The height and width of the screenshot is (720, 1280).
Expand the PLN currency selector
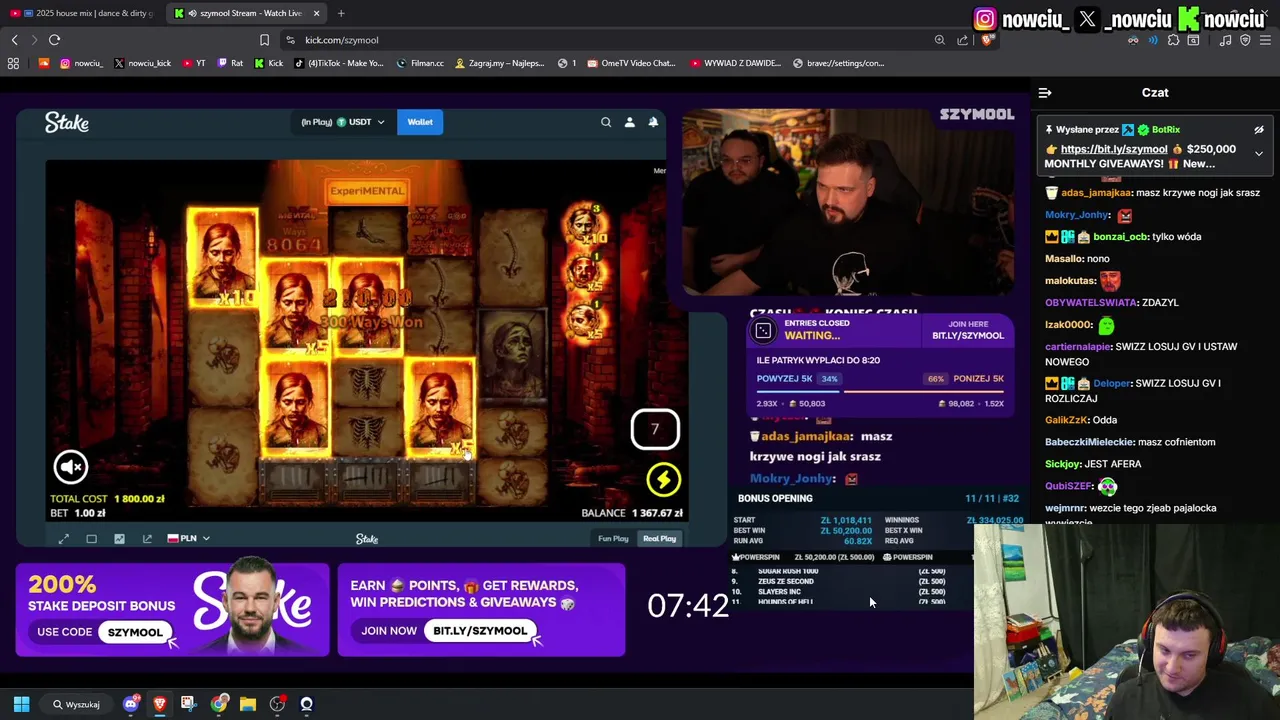click(x=188, y=539)
